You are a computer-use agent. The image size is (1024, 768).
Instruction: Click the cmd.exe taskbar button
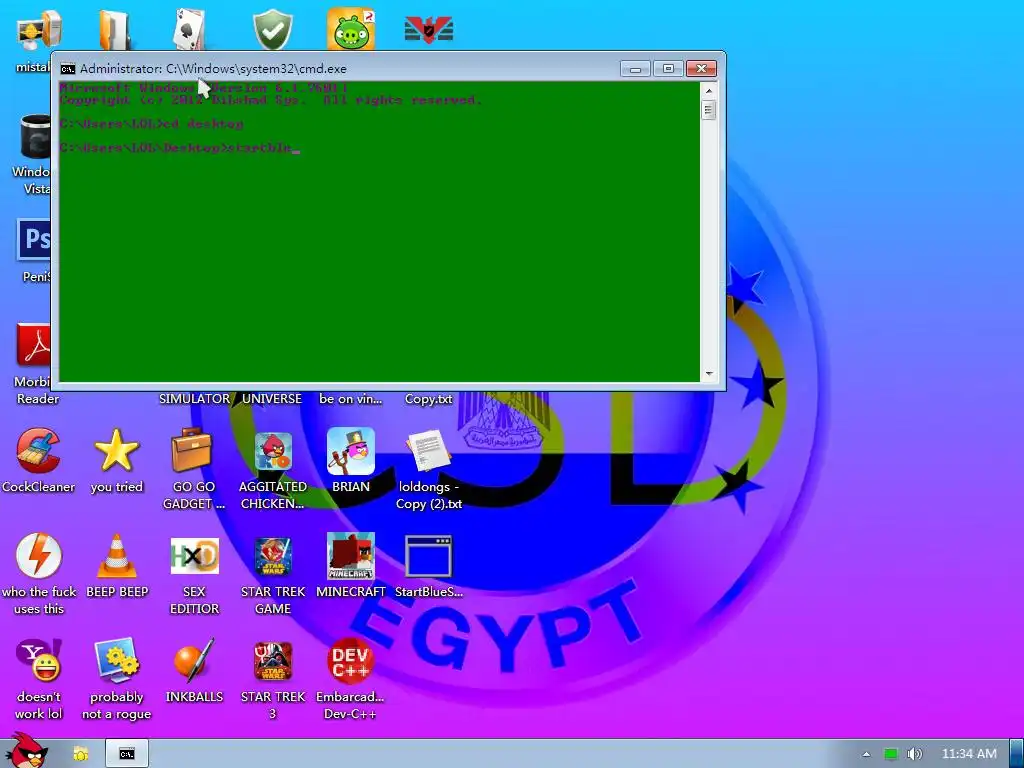click(x=127, y=754)
